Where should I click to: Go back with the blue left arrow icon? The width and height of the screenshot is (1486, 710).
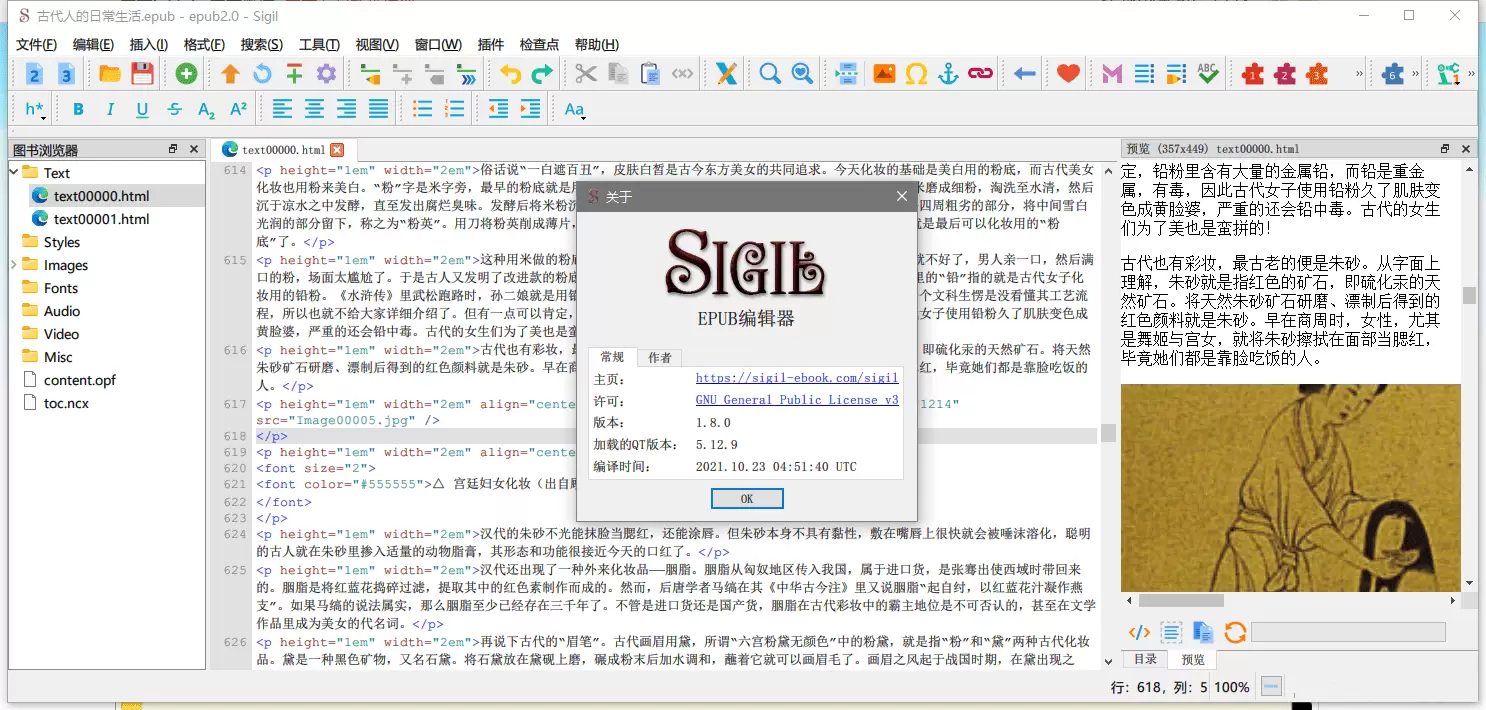tap(1024, 73)
